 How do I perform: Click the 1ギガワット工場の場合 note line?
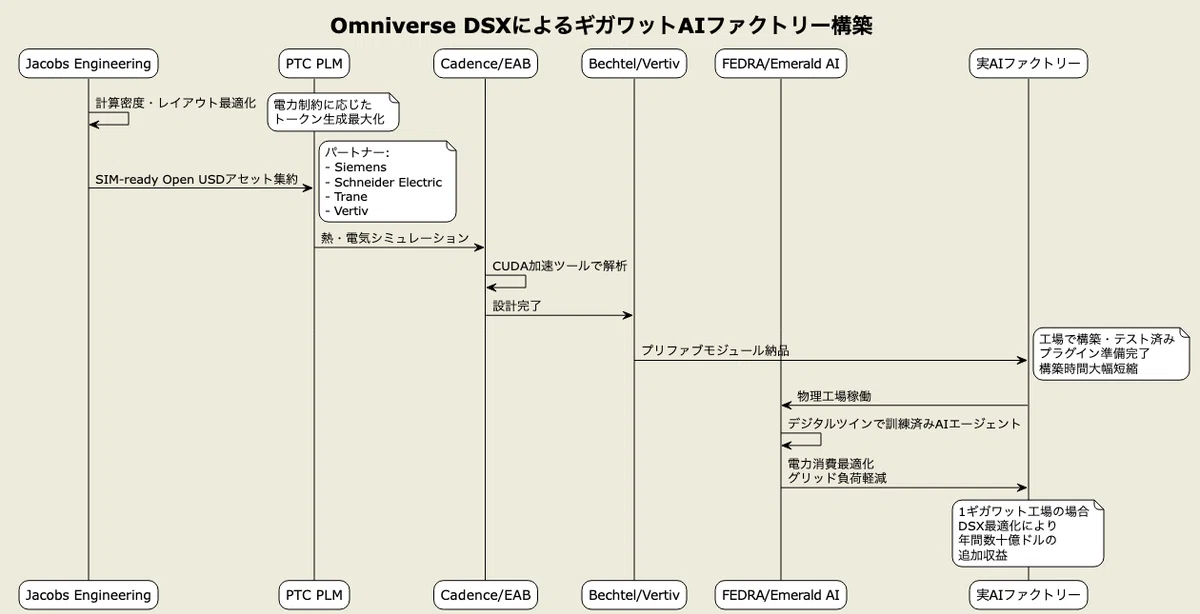1023,511
